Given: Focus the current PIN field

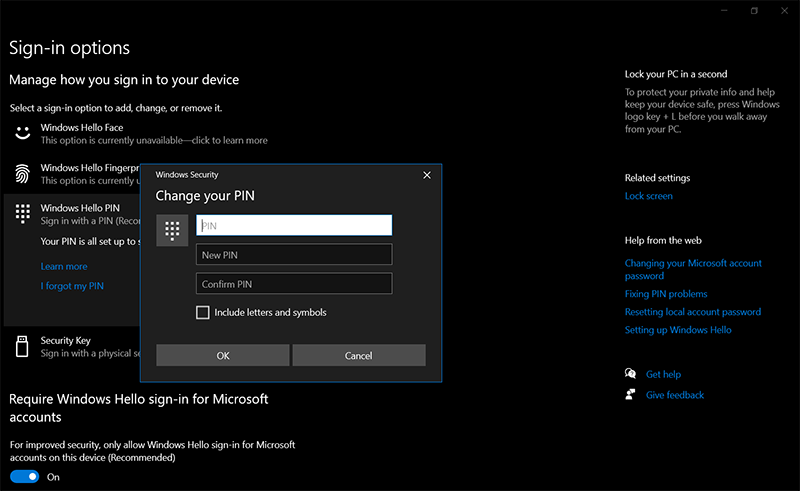Looking at the screenshot, I should click(294, 225).
